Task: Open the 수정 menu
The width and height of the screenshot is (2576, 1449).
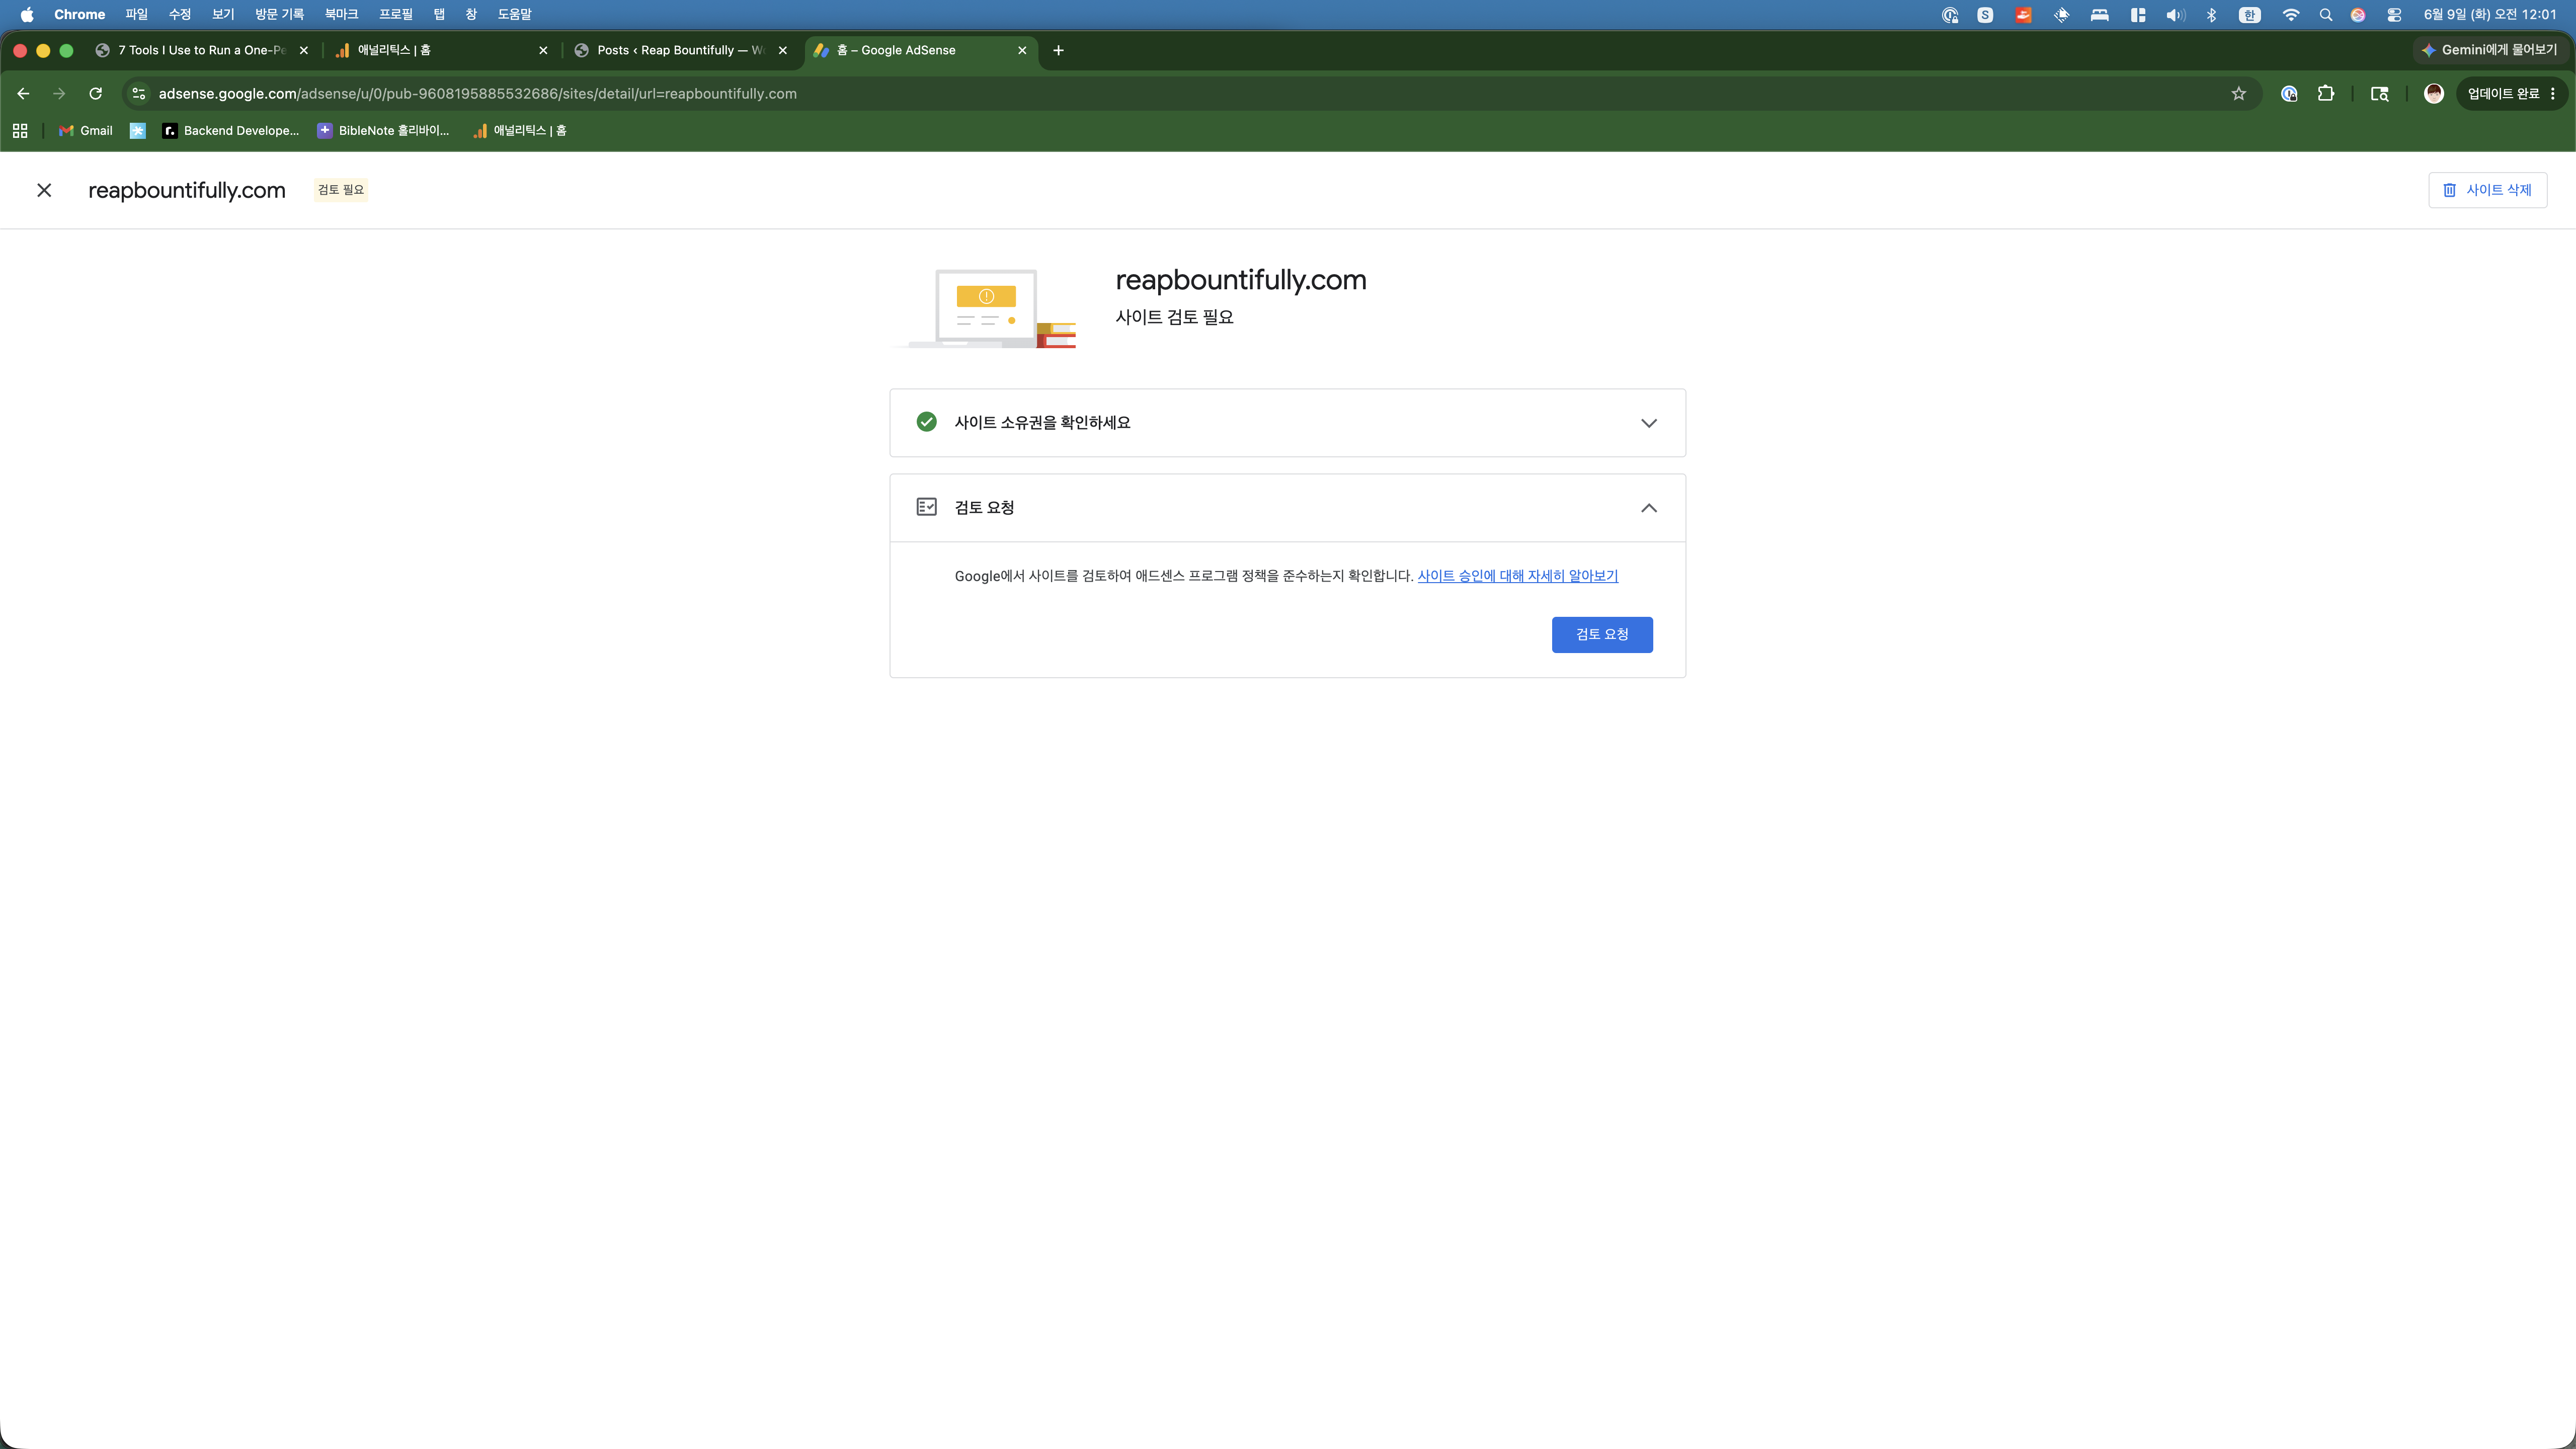Action: coord(180,14)
